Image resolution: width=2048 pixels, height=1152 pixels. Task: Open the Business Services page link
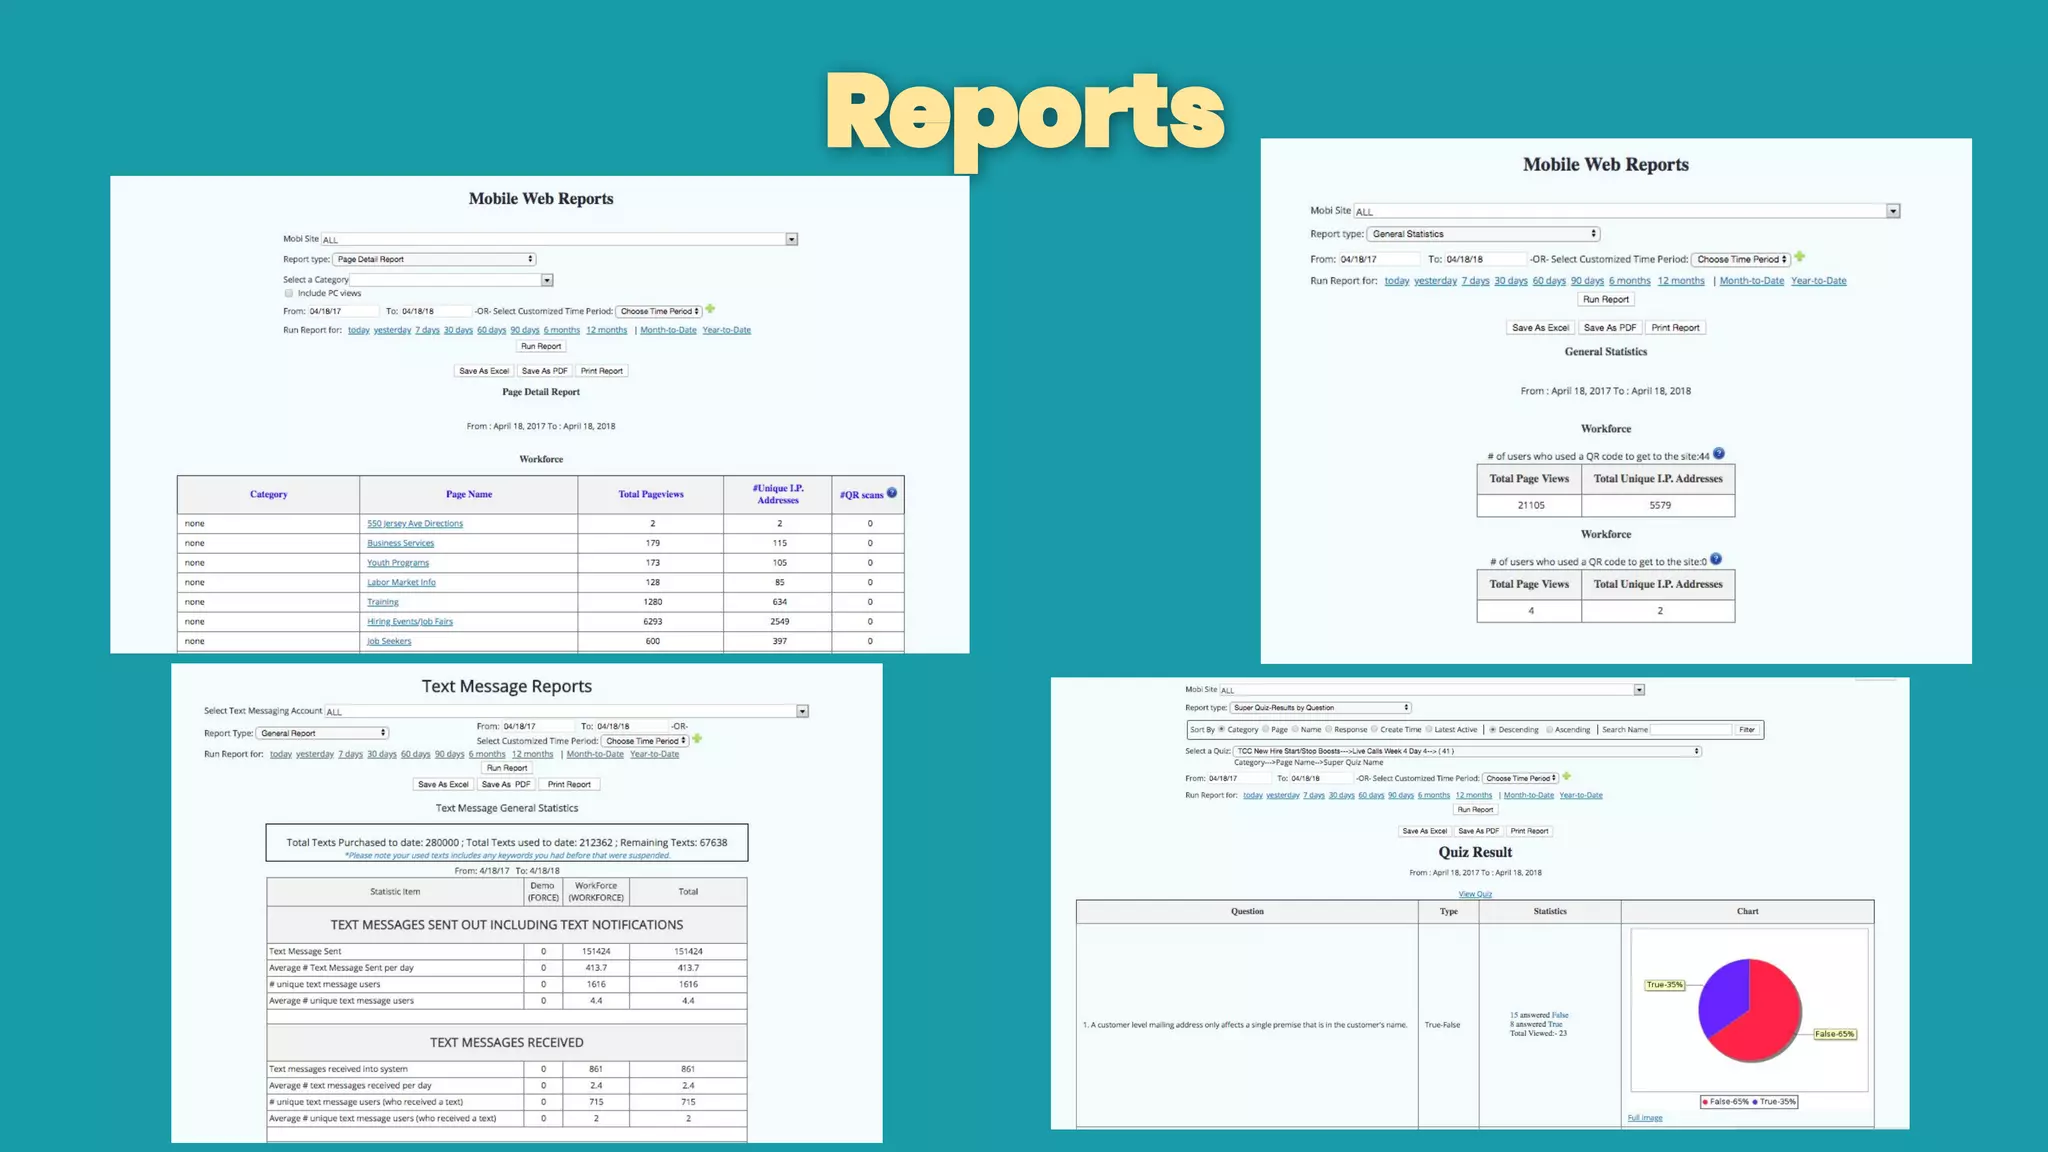pyautogui.click(x=400, y=543)
